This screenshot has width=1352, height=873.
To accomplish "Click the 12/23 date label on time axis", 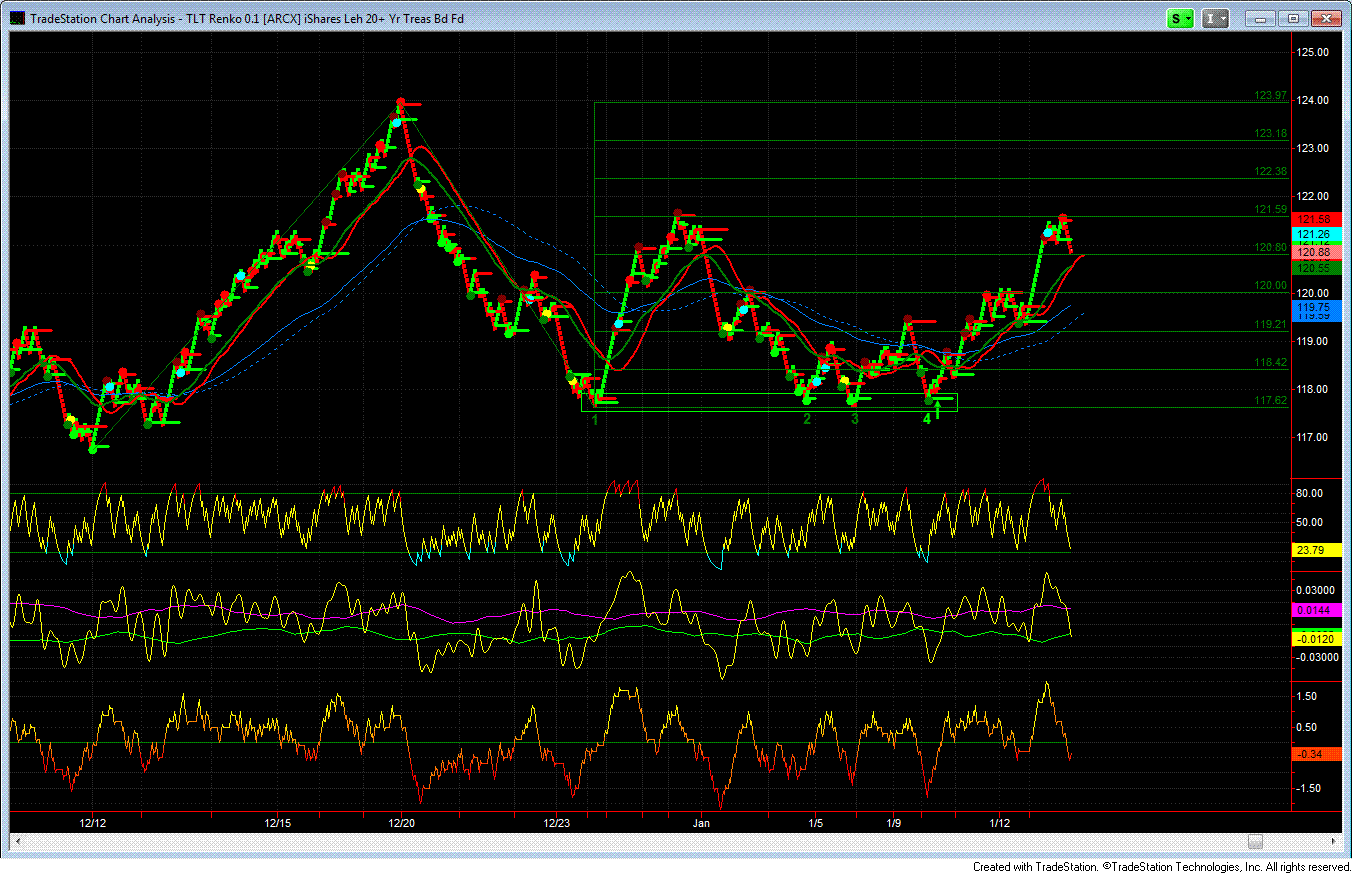I will coord(557,823).
